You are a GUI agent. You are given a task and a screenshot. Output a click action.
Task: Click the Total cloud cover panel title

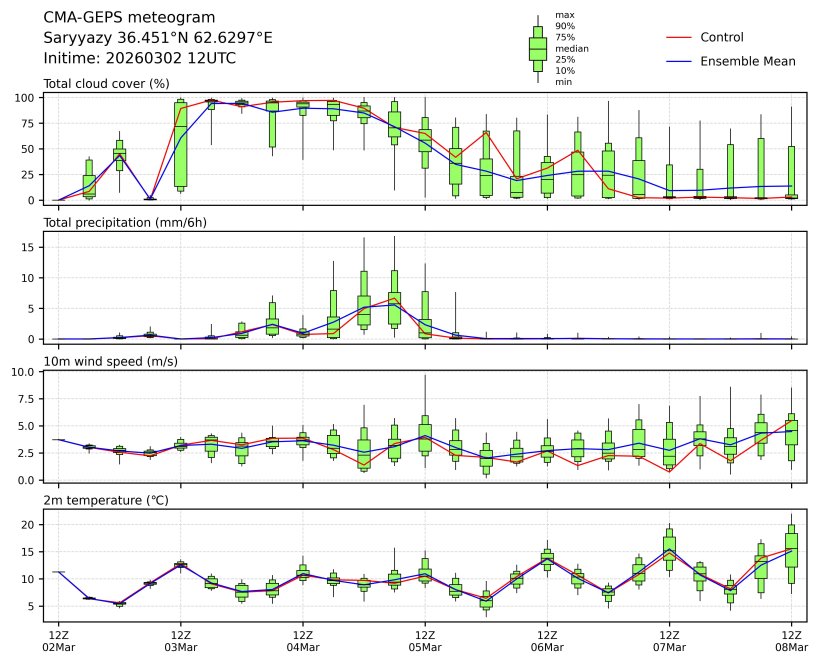(x=106, y=83)
